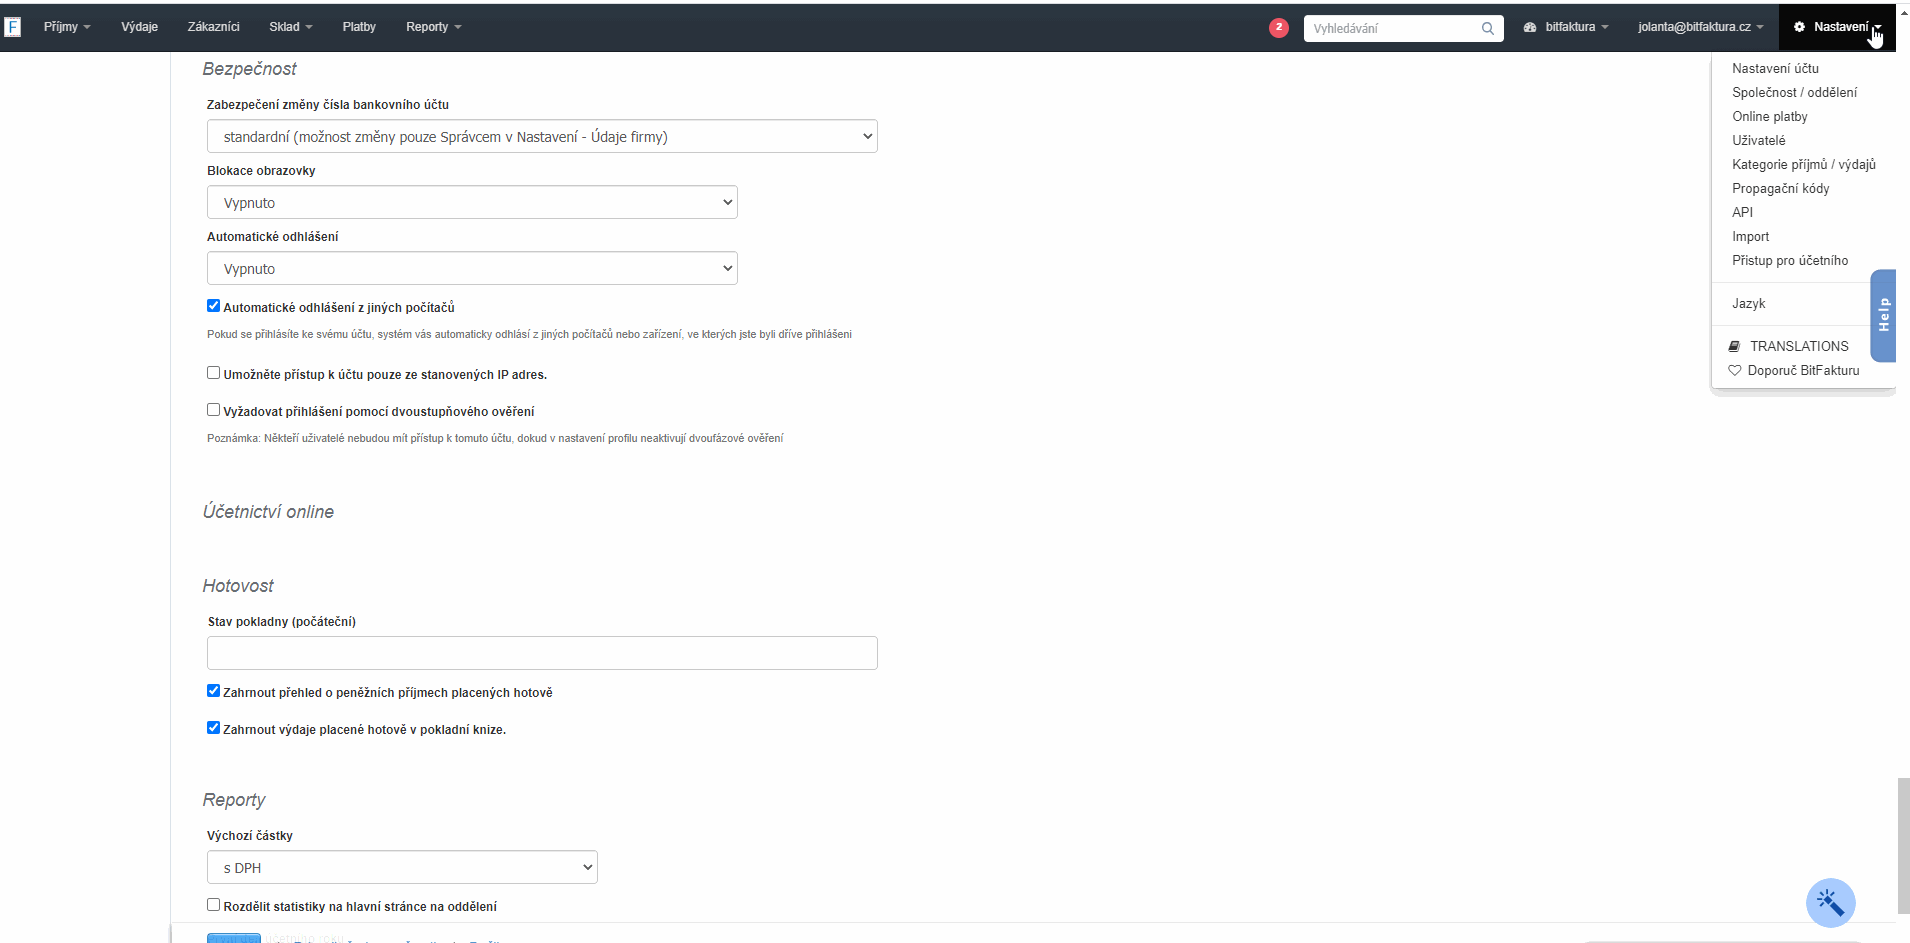The image size is (1910, 943).
Task: Toggle automatic logout from other computers
Action: [x=213, y=306]
